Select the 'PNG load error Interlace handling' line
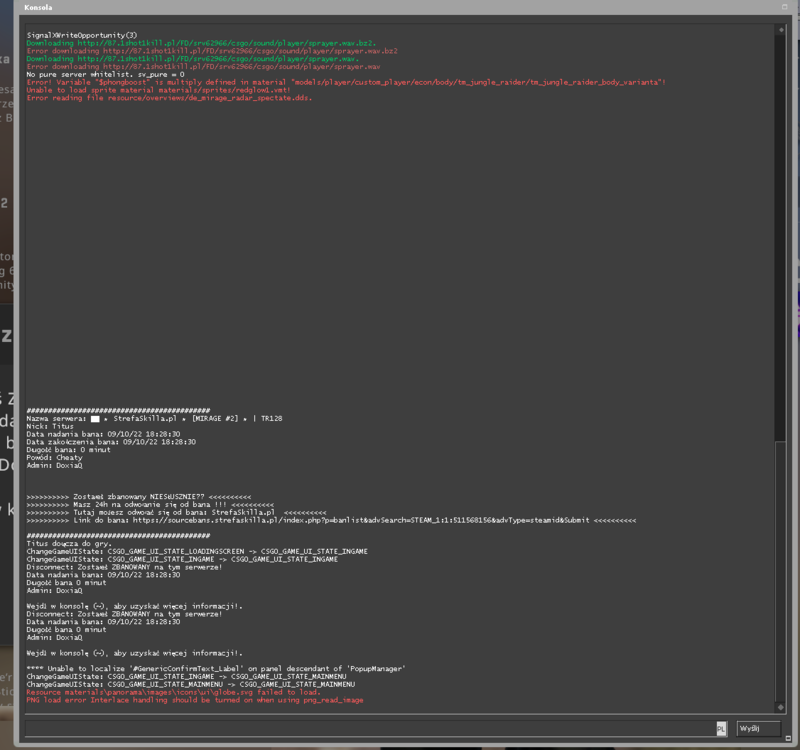Viewport: 800px width, 750px height. (195, 701)
